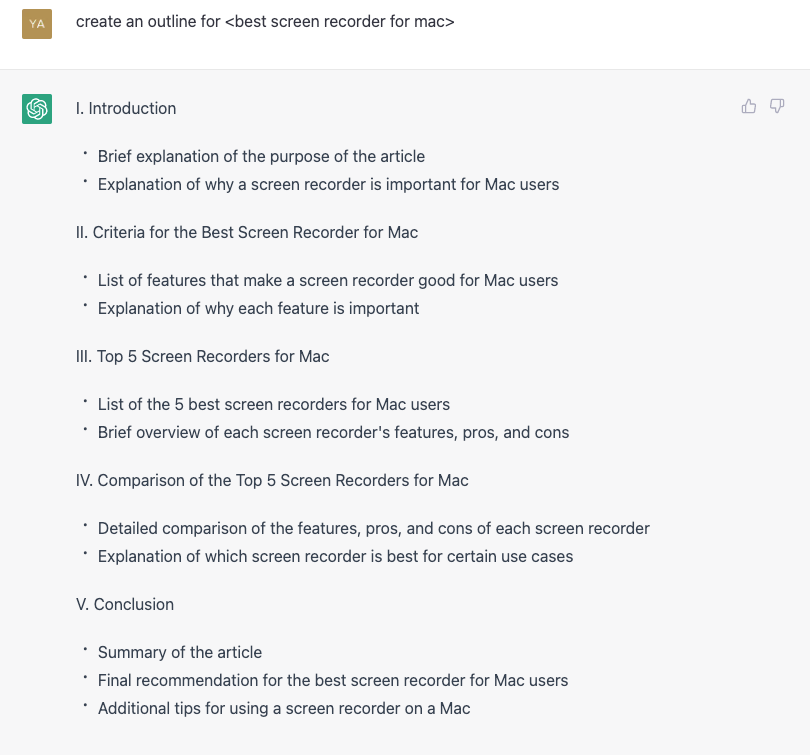810x755 pixels.
Task: Click the 'I. Introduction' heading
Action: coord(126,108)
